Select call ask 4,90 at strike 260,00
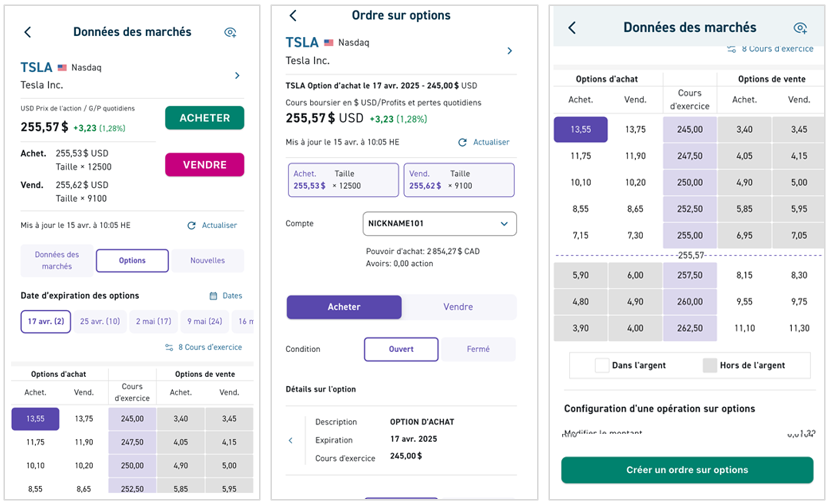Viewport: 829px width, 503px height. pos(635,302)
